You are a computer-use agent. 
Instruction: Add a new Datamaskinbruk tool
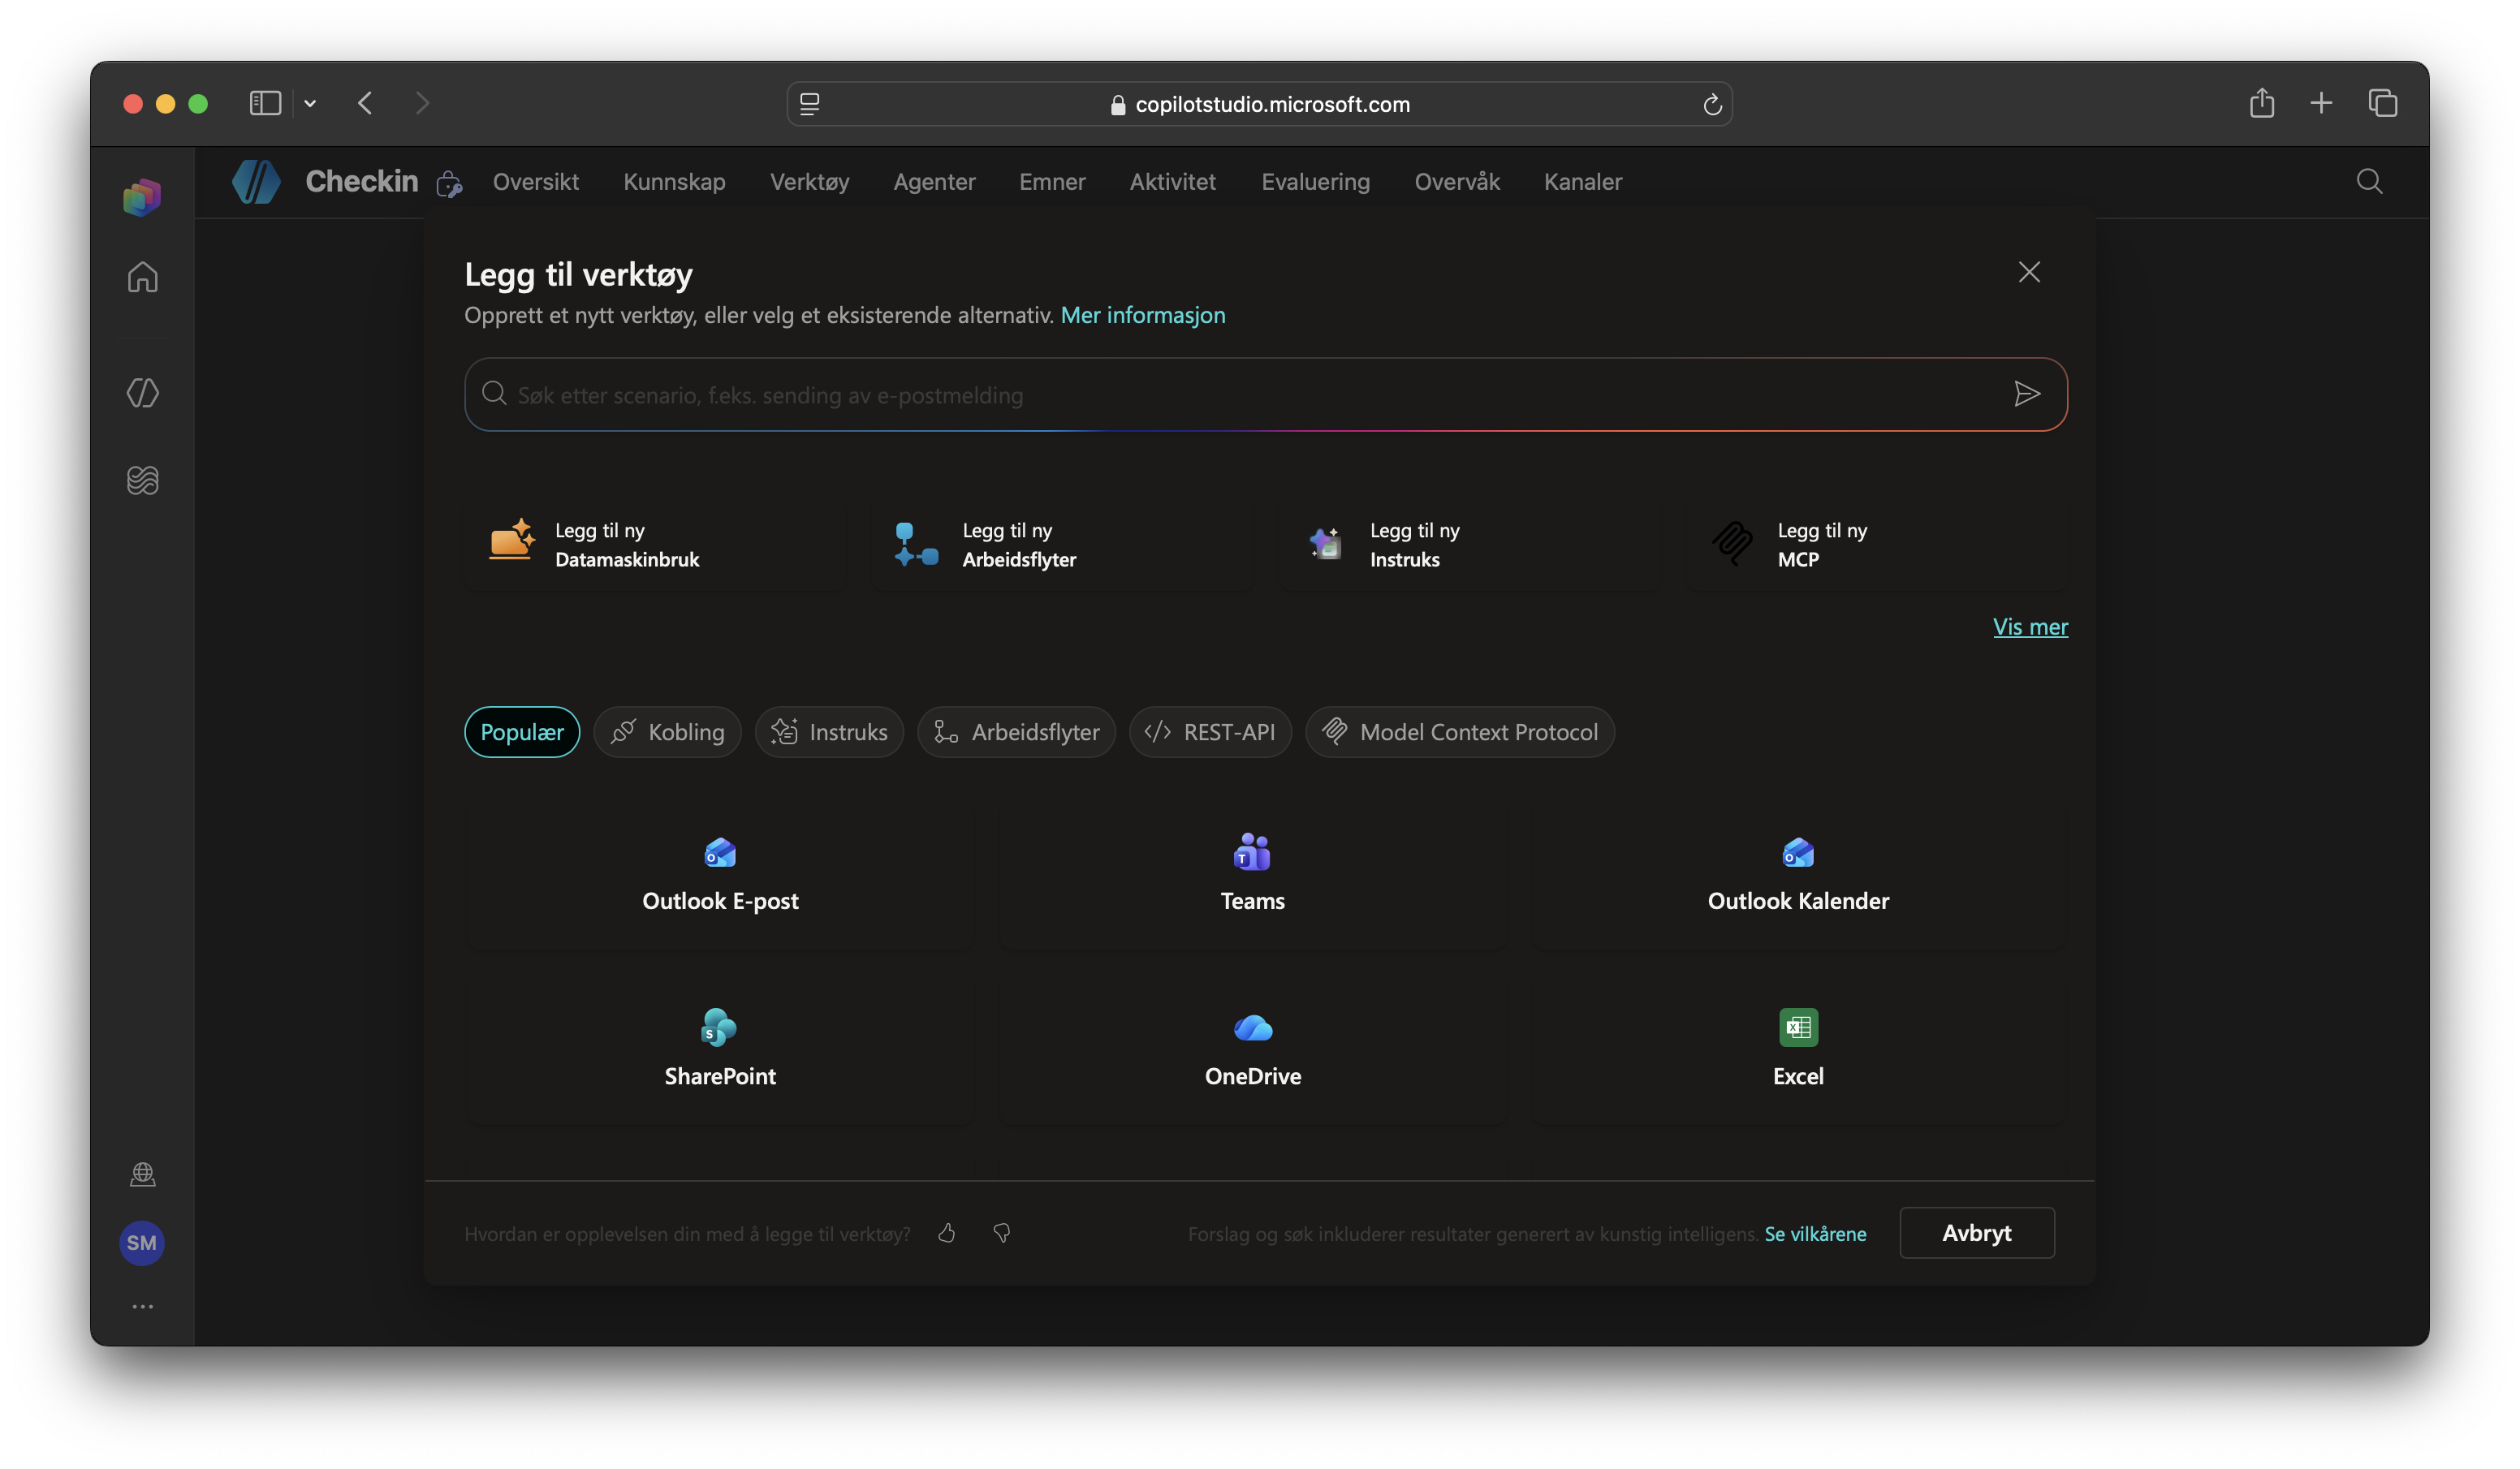pyautogui.click(x=654, y=545)
